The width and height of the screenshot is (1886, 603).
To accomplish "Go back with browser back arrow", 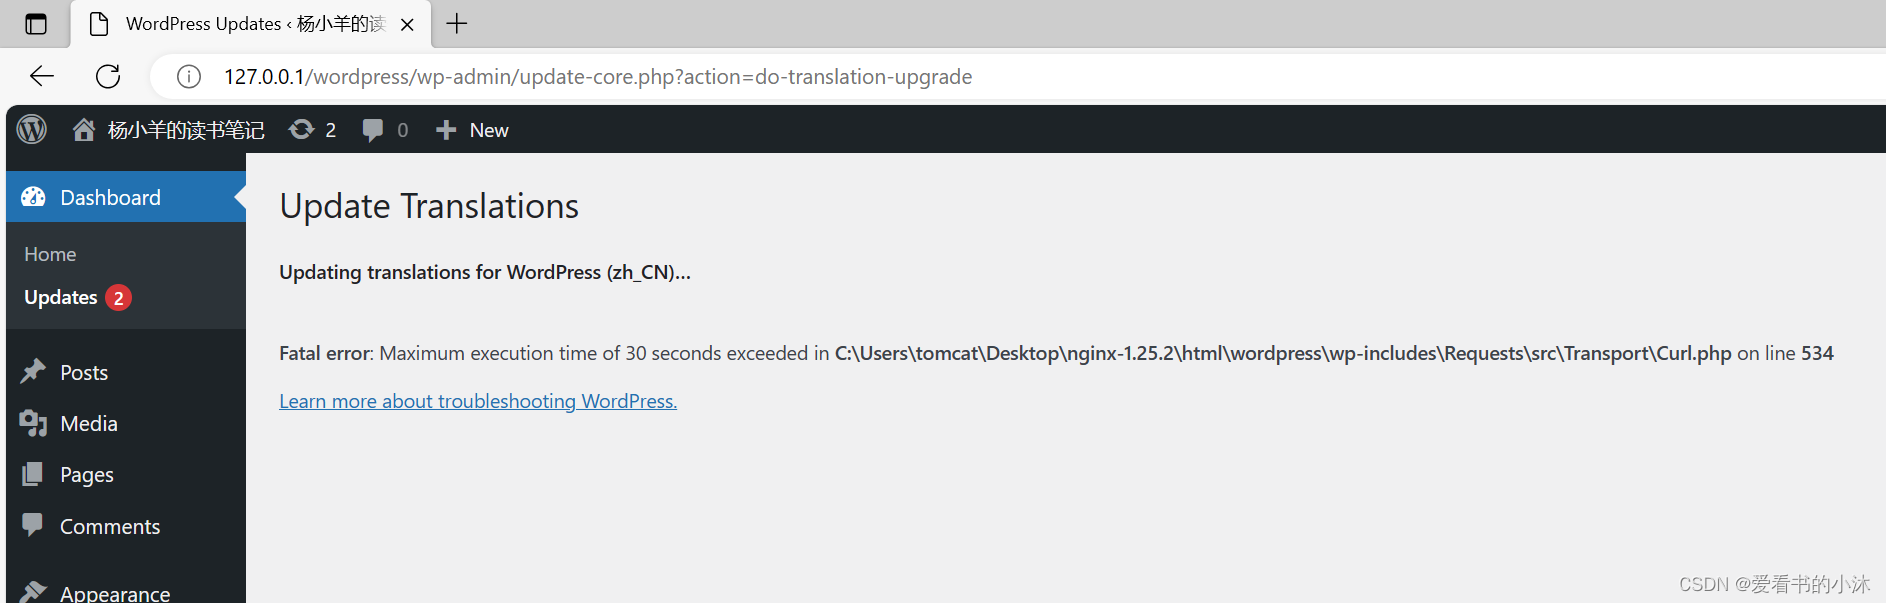I will pos(42,76).
